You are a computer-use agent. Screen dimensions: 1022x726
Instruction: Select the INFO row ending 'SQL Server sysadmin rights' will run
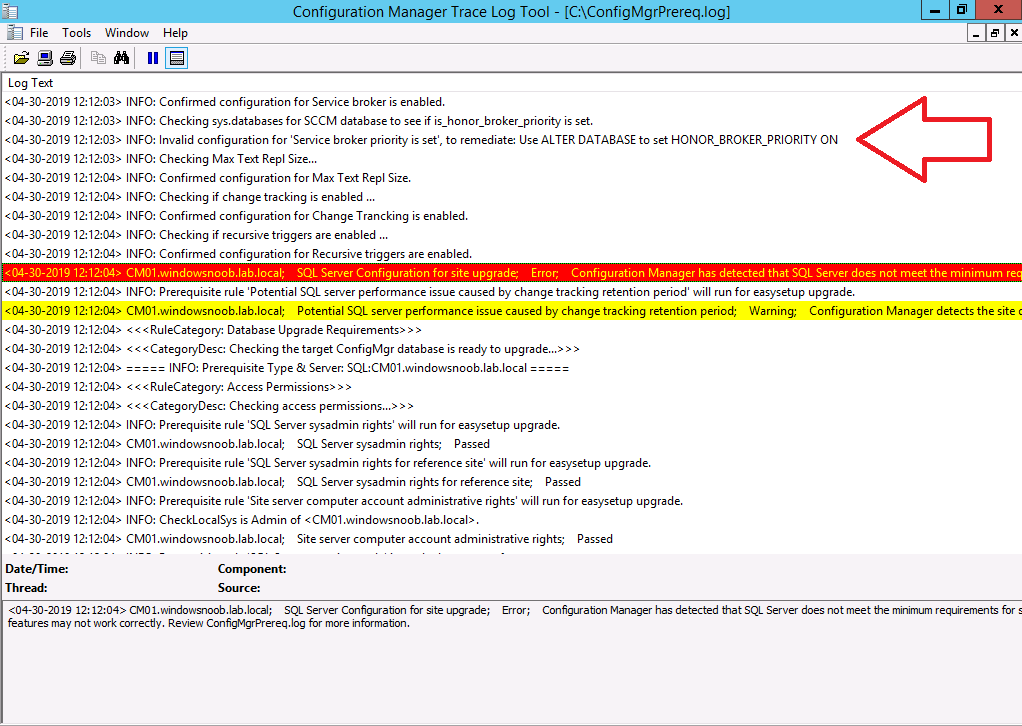pyautogui.click(x=512, y=425)
